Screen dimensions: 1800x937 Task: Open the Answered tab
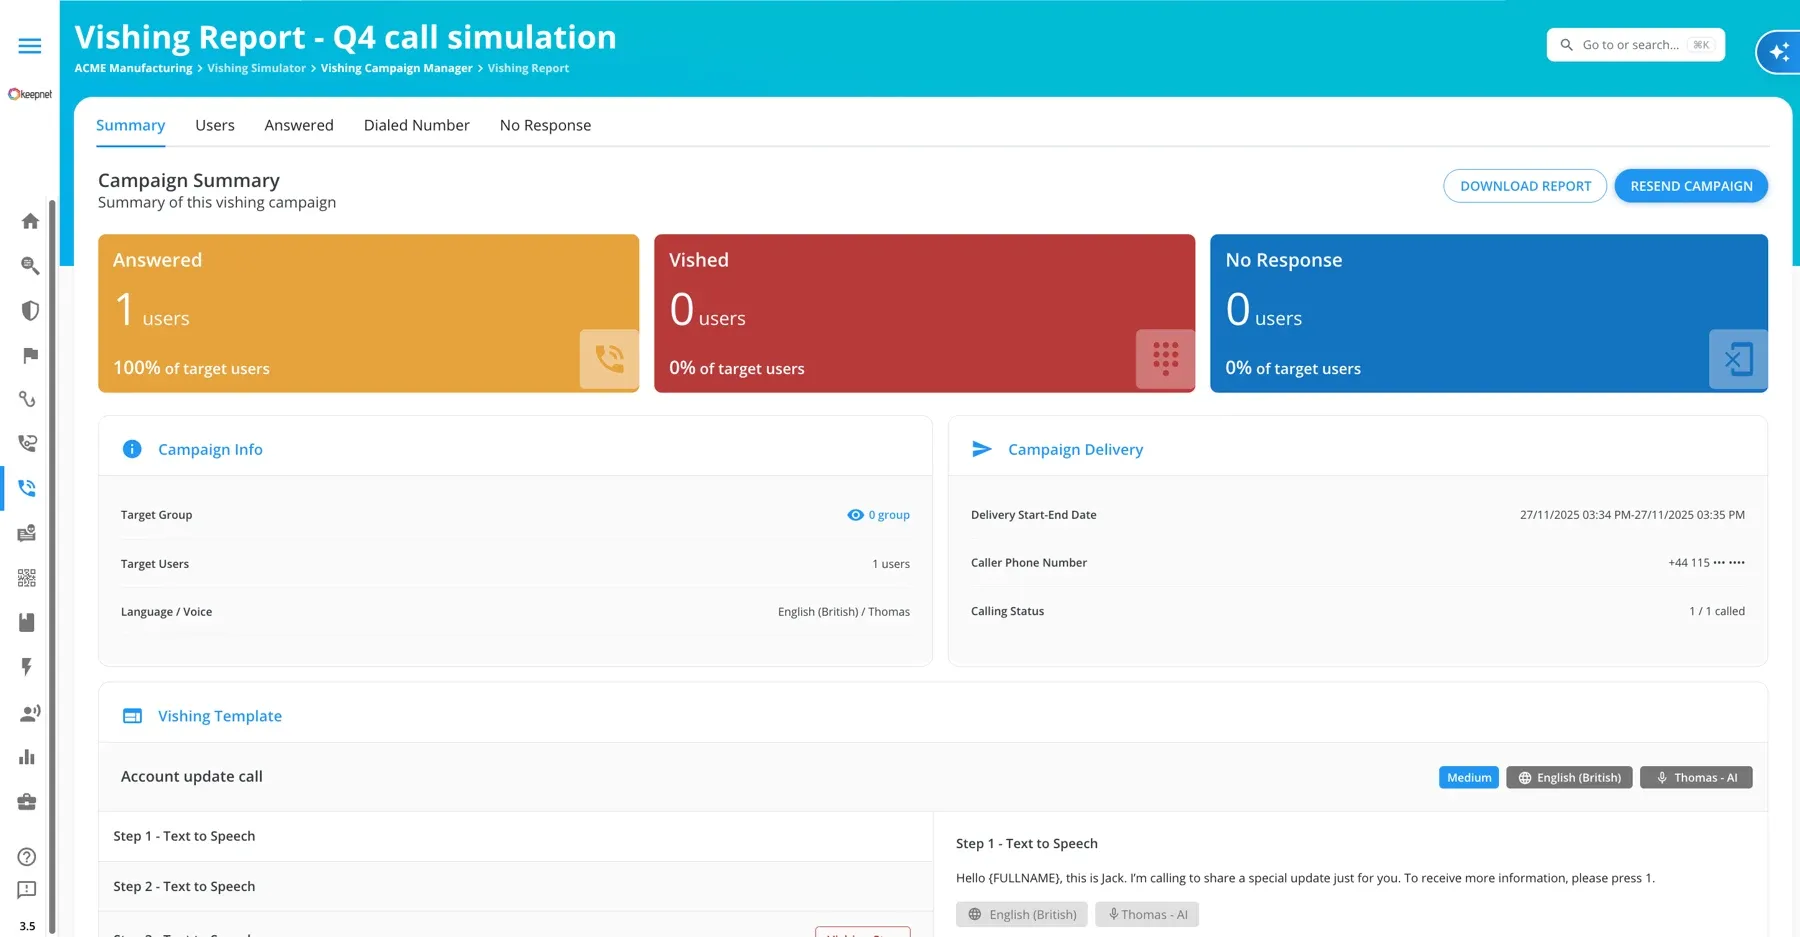click(x=299, y=125)
